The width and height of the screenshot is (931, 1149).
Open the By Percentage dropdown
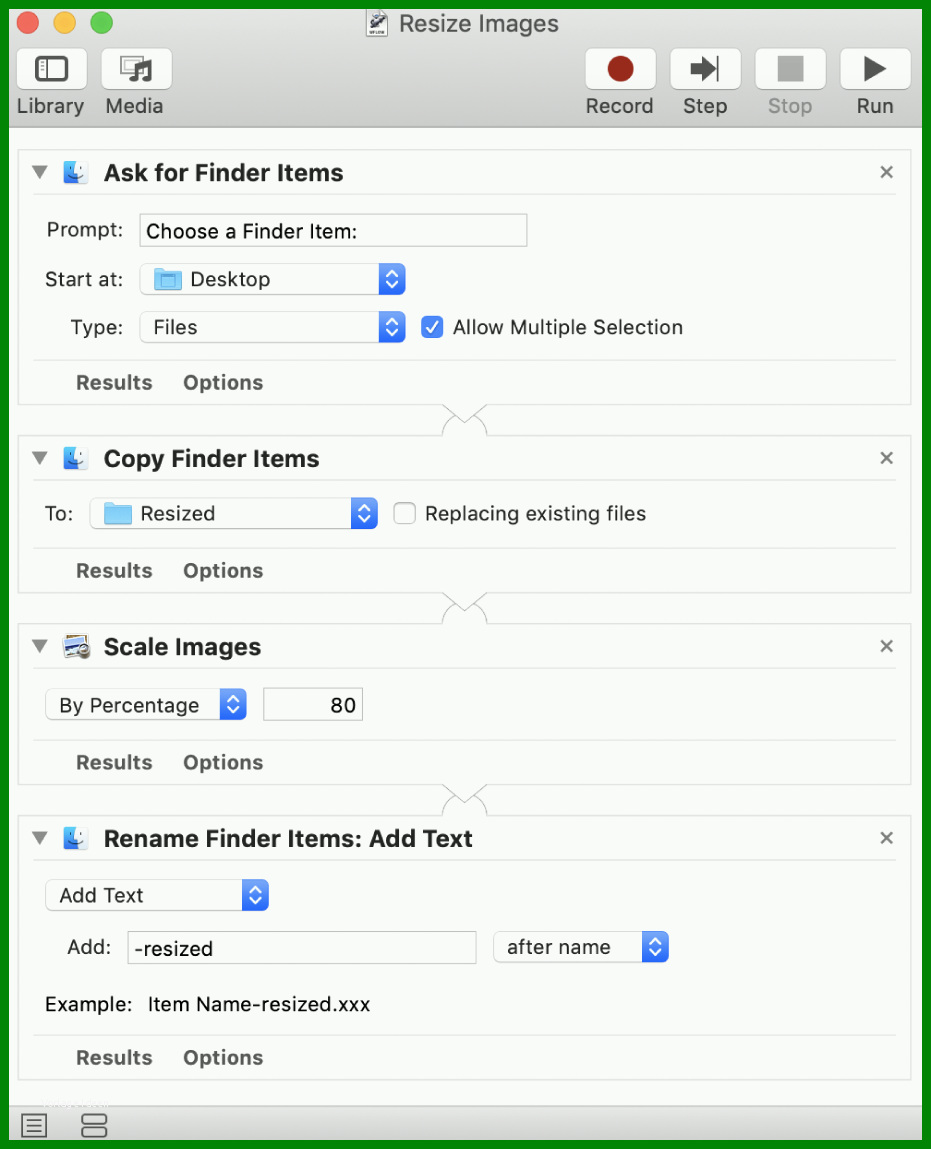tap(146, 704)
